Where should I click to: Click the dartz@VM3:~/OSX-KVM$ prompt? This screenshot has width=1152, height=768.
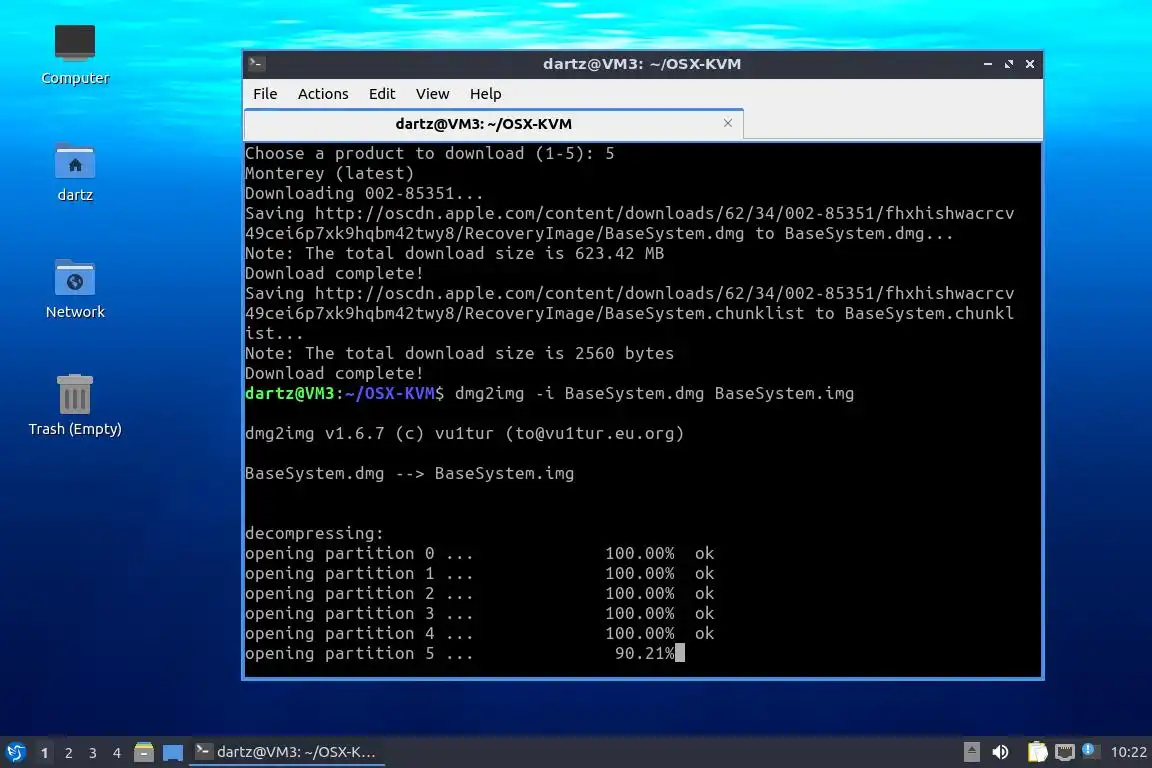click(344, 393)
